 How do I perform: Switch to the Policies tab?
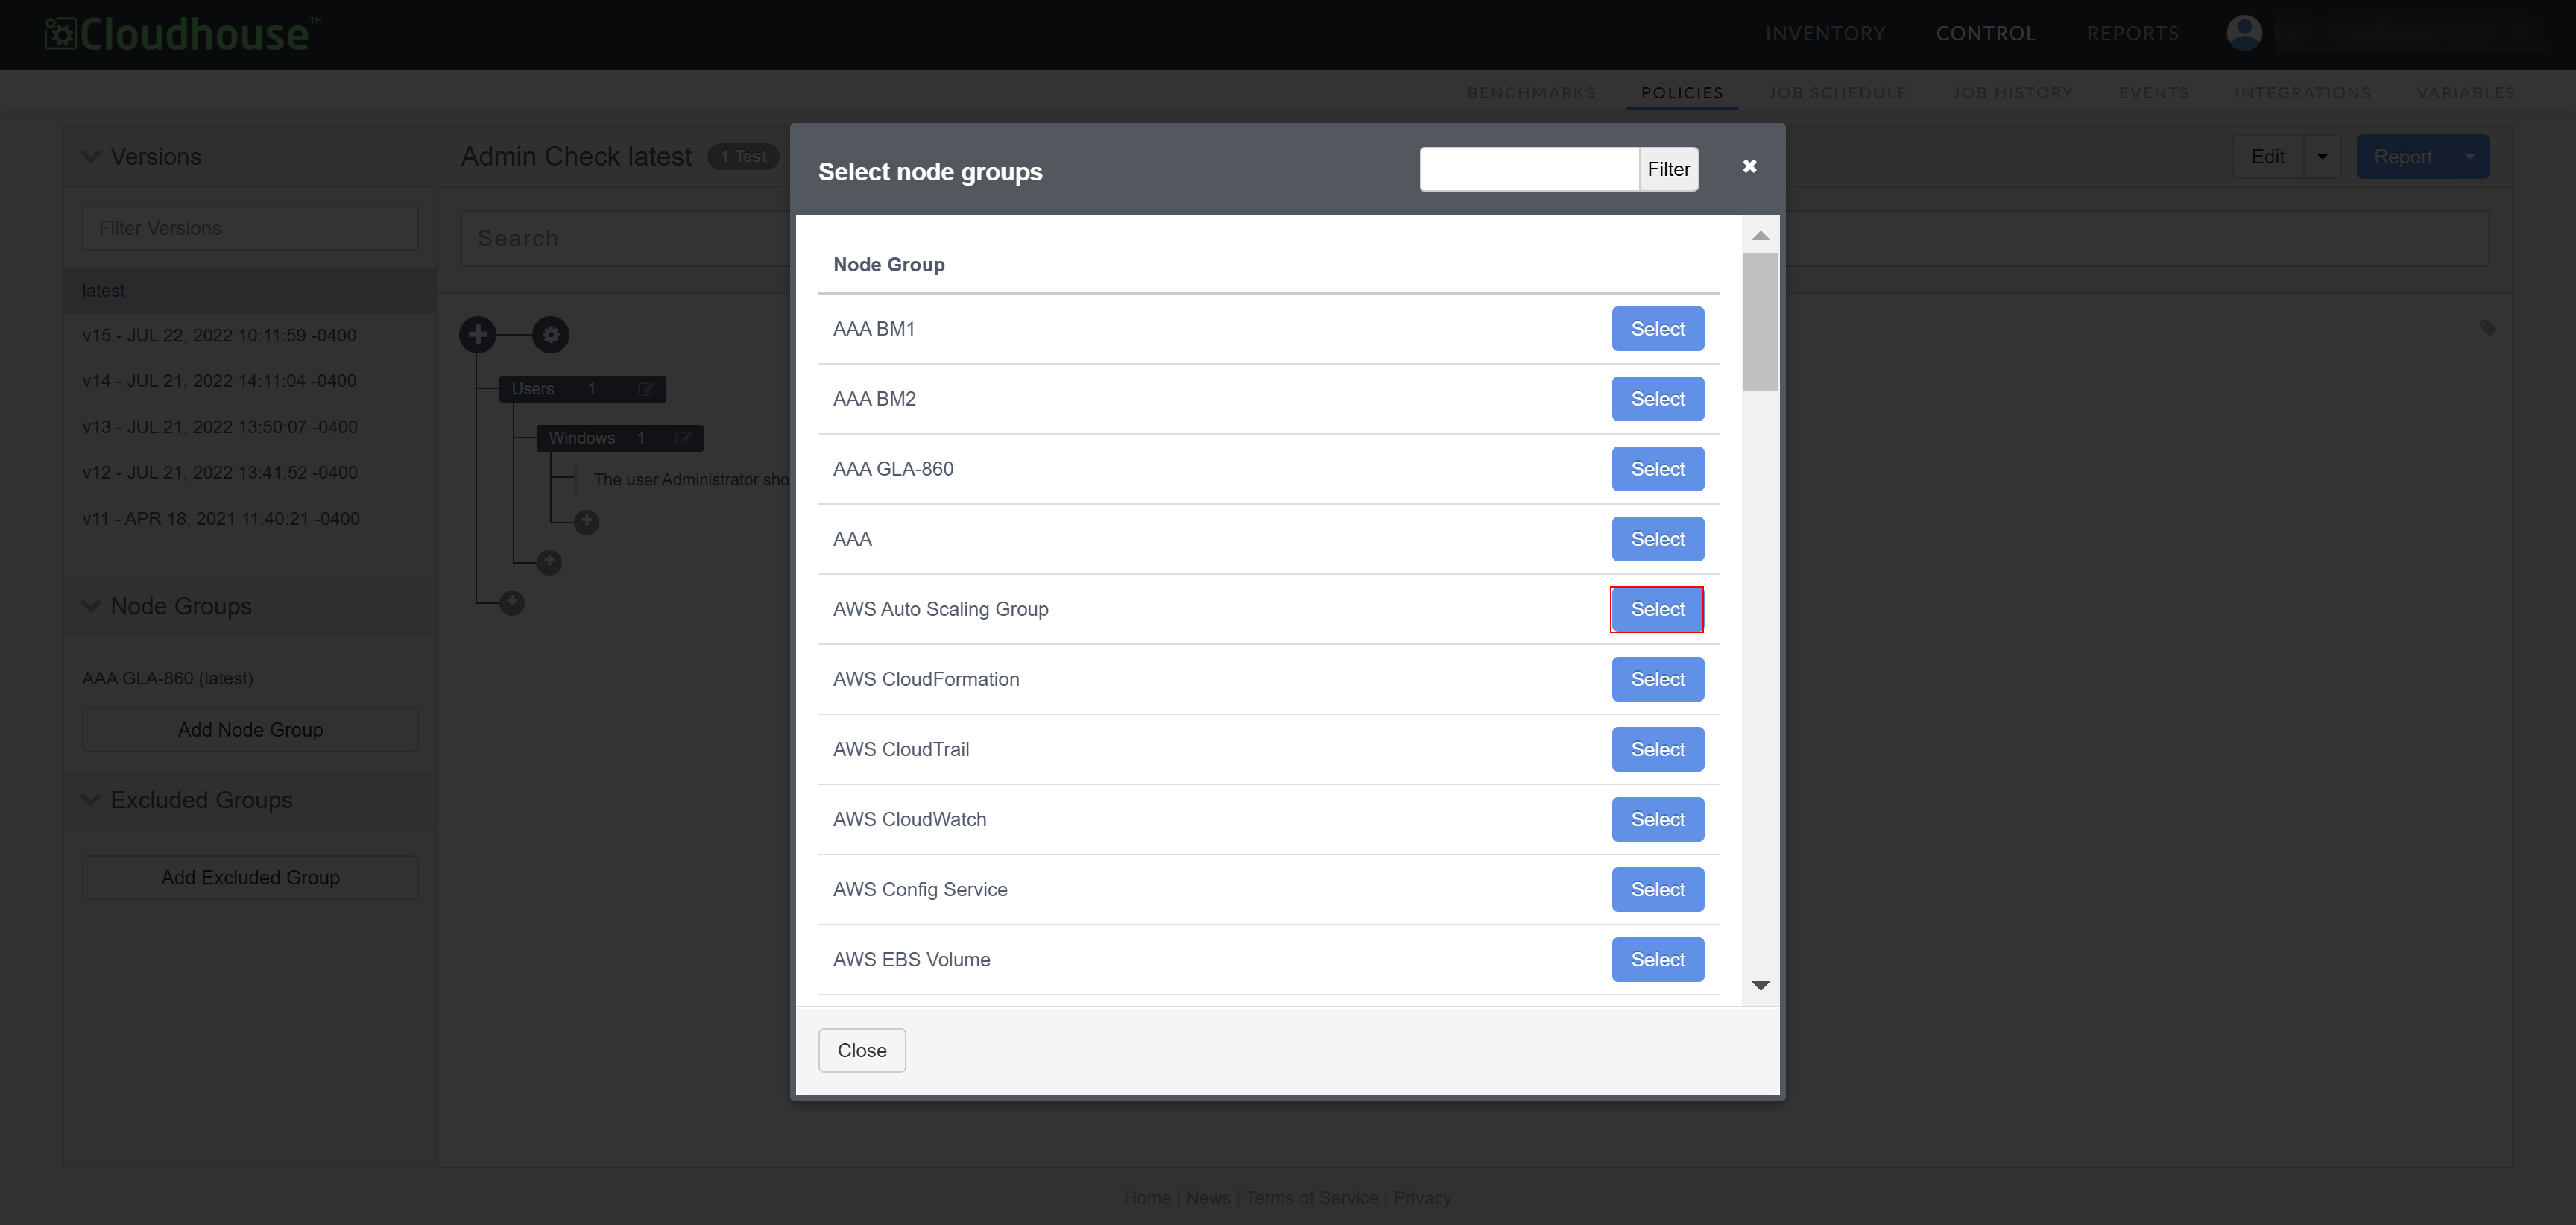coord(1682,92)
